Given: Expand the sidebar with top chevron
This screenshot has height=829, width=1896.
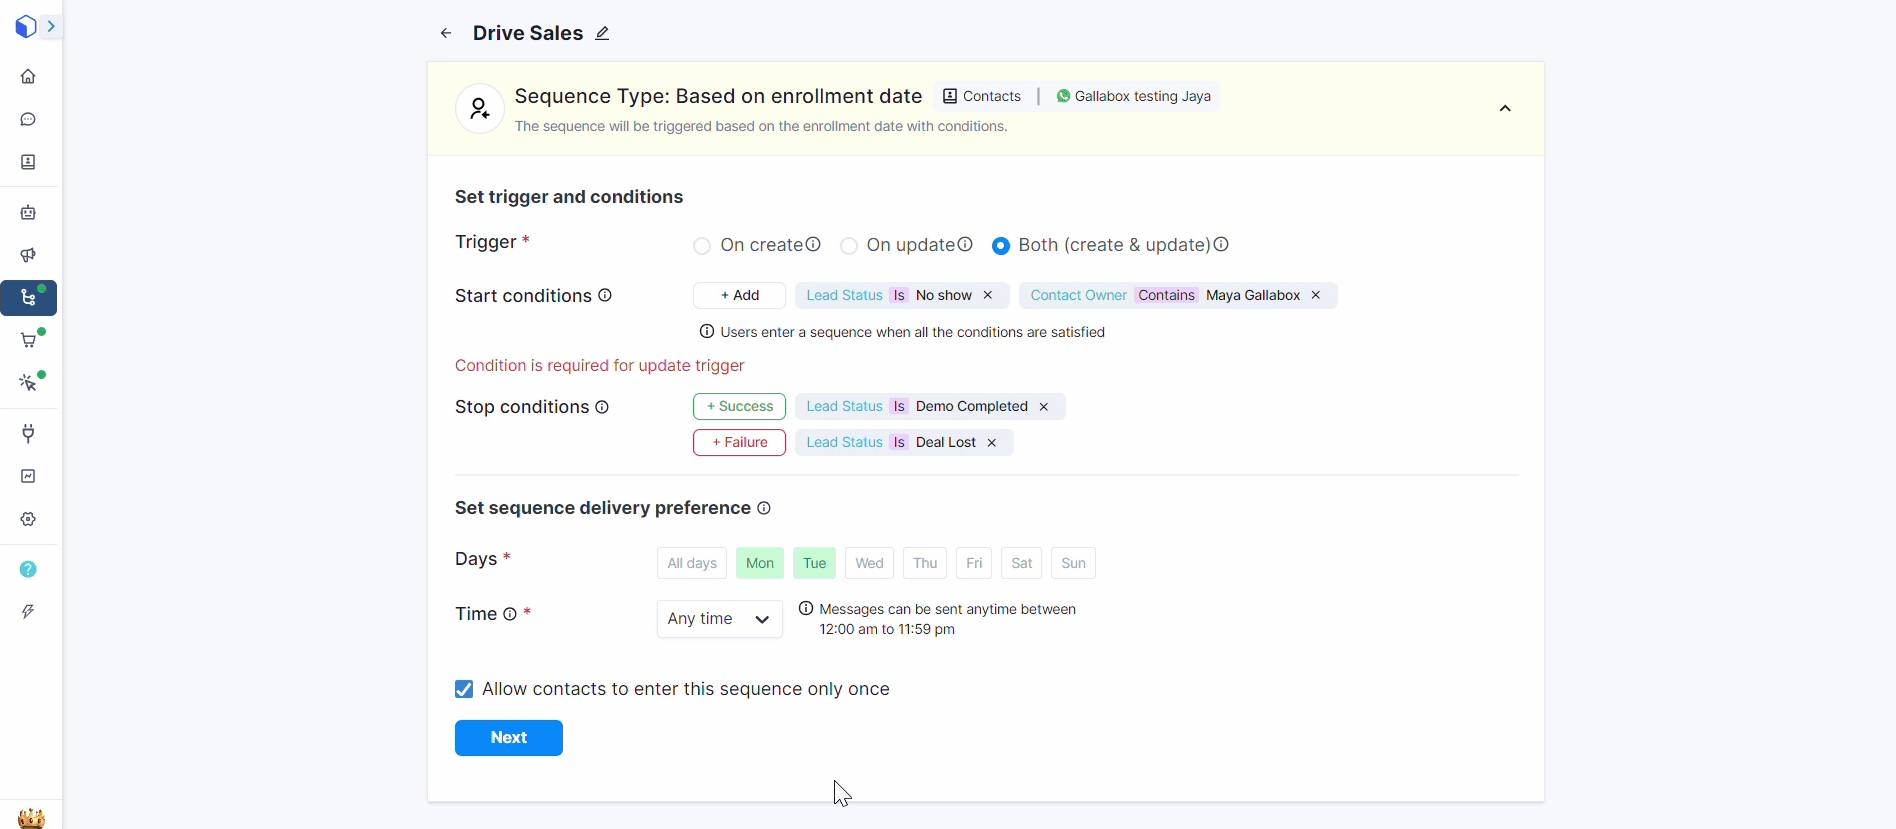Looking at the screenshot, I should 51,27.
